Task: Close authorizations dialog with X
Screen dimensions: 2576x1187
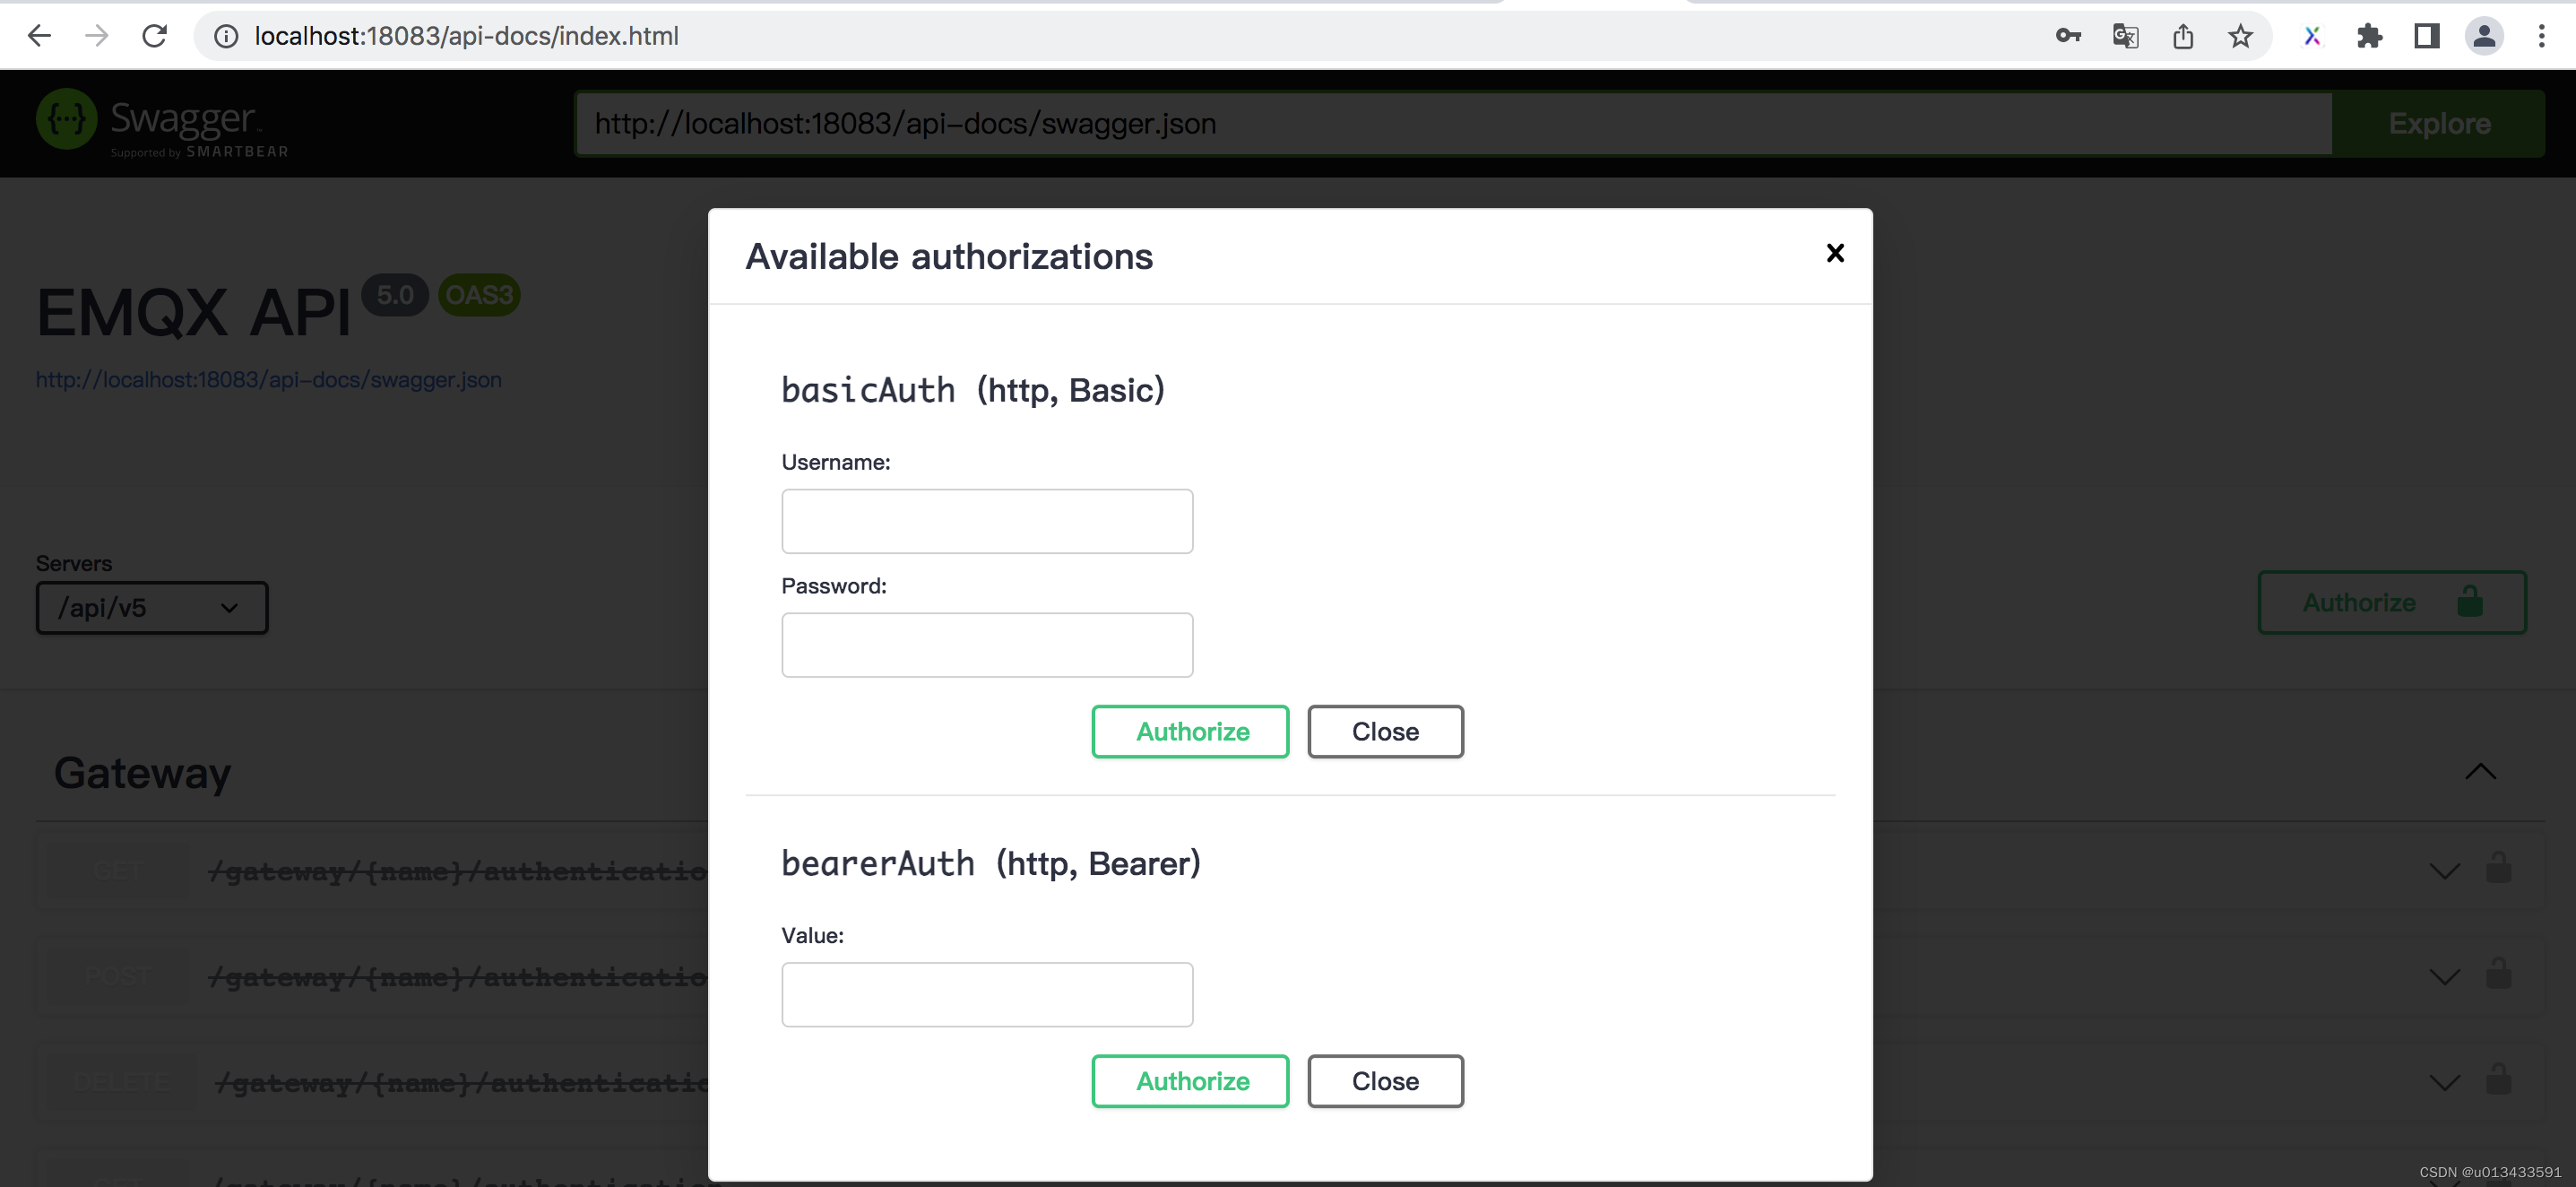Action: pos(1835,253)
